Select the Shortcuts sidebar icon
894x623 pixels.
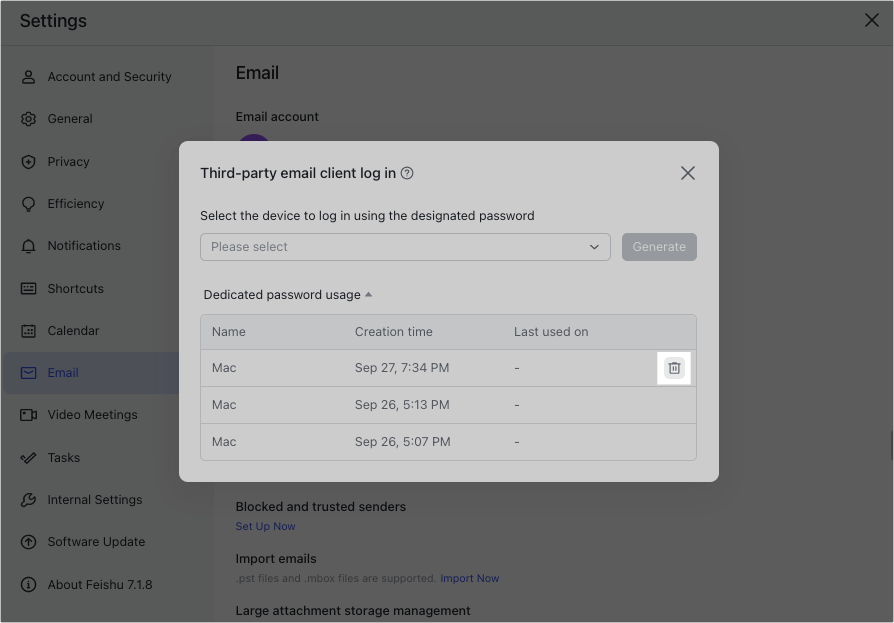click(x=29, y=288)
